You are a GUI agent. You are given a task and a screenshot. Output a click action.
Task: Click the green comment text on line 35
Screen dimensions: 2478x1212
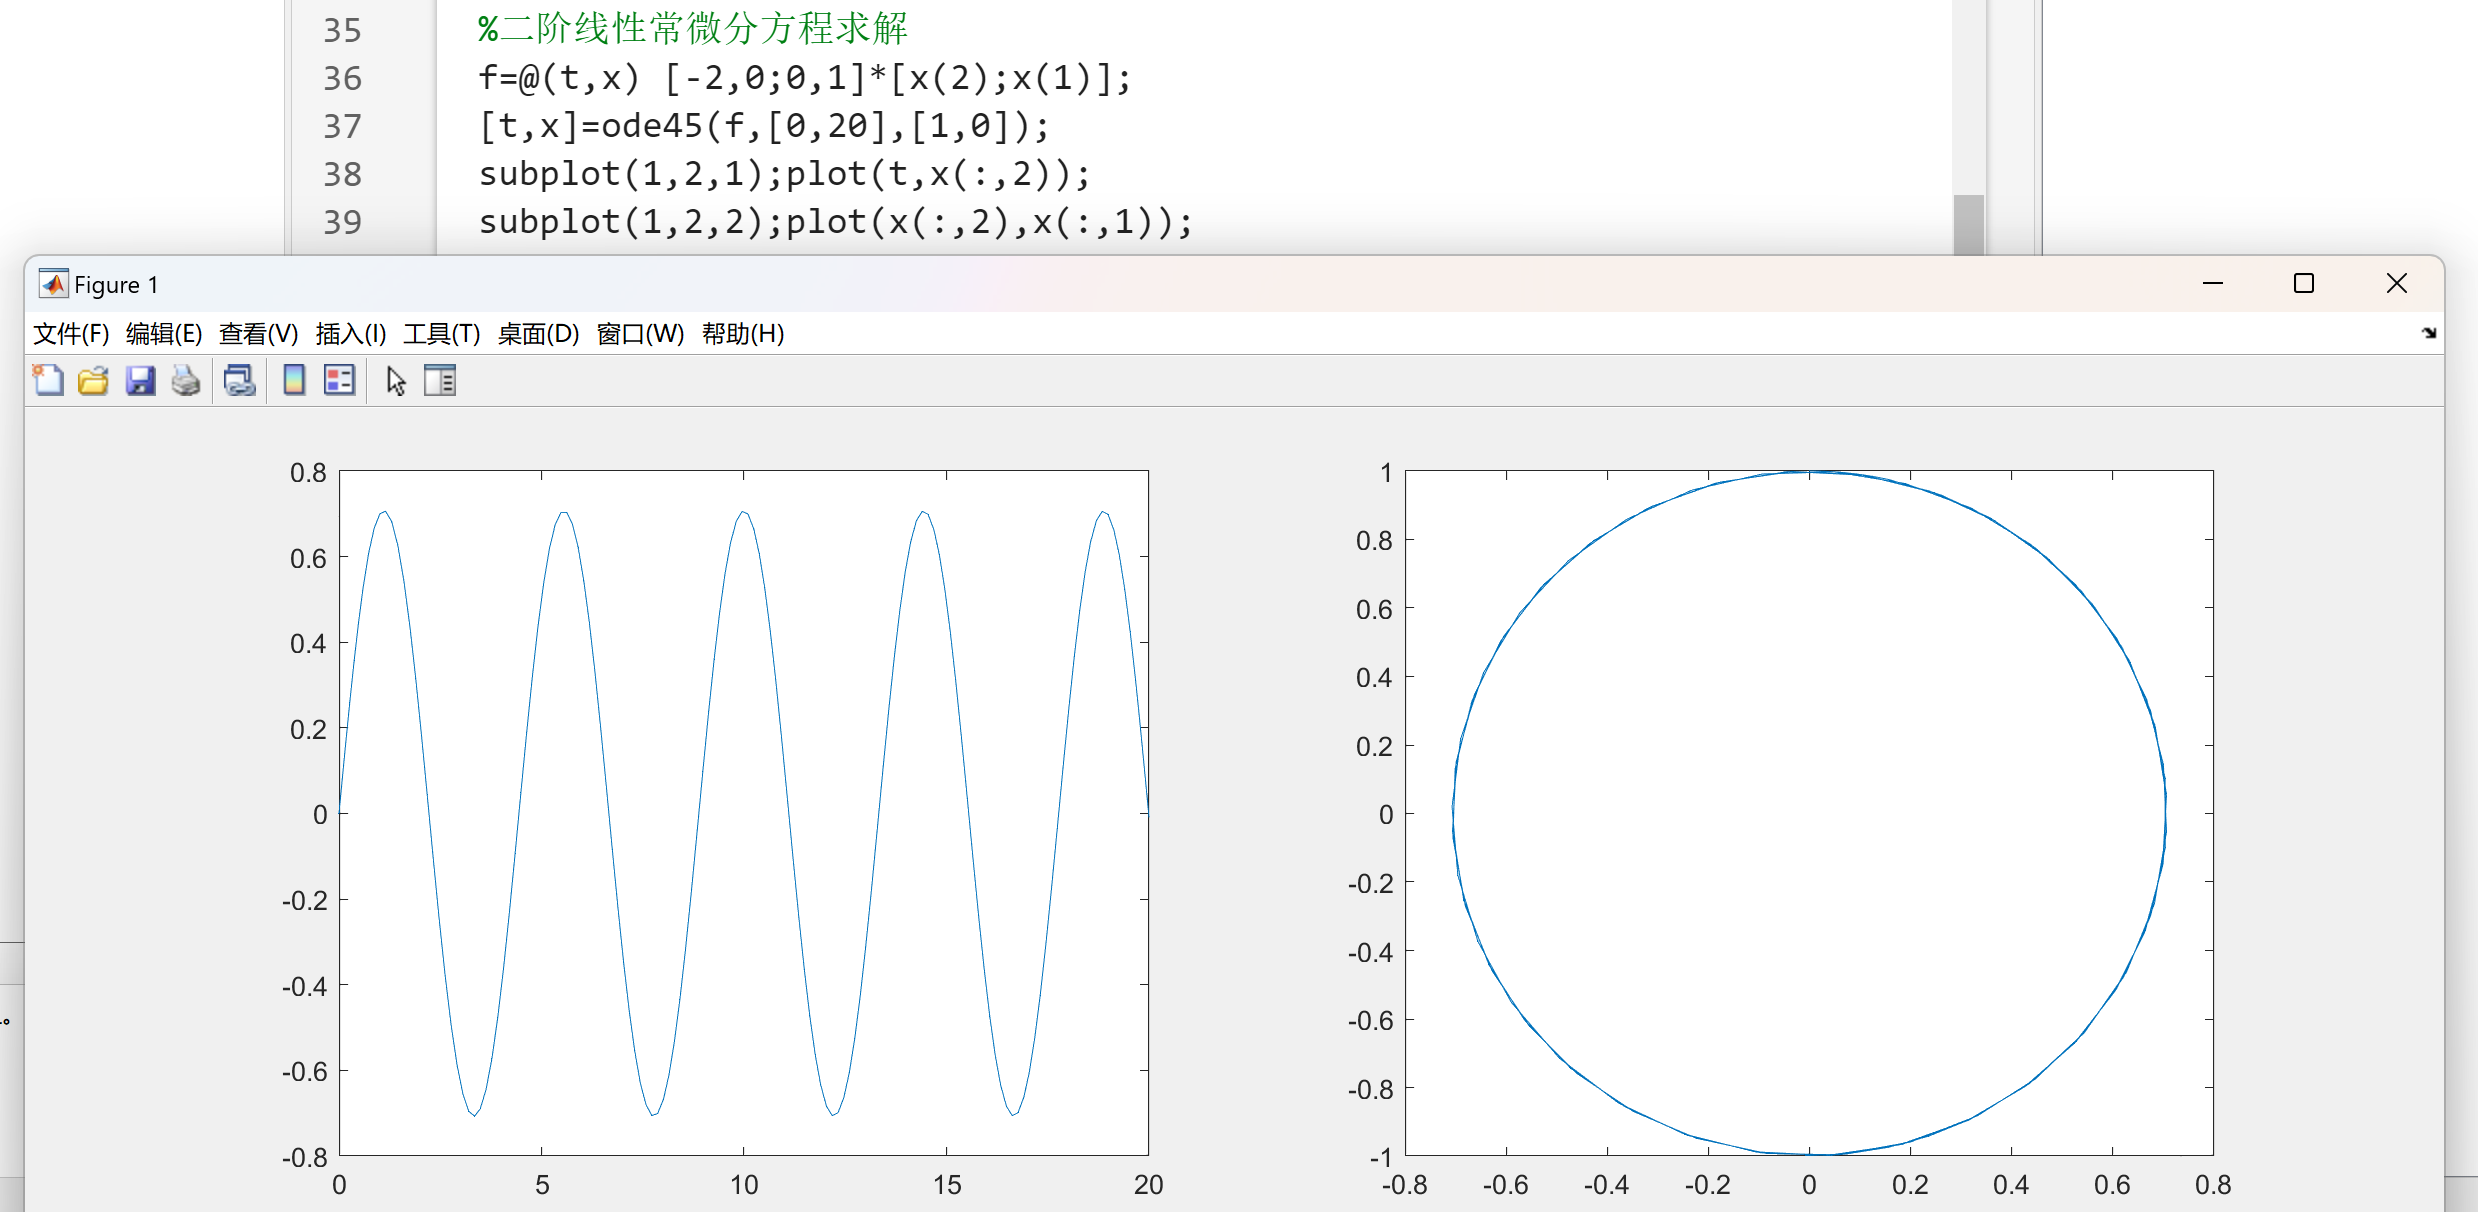(x=692, y=28)
